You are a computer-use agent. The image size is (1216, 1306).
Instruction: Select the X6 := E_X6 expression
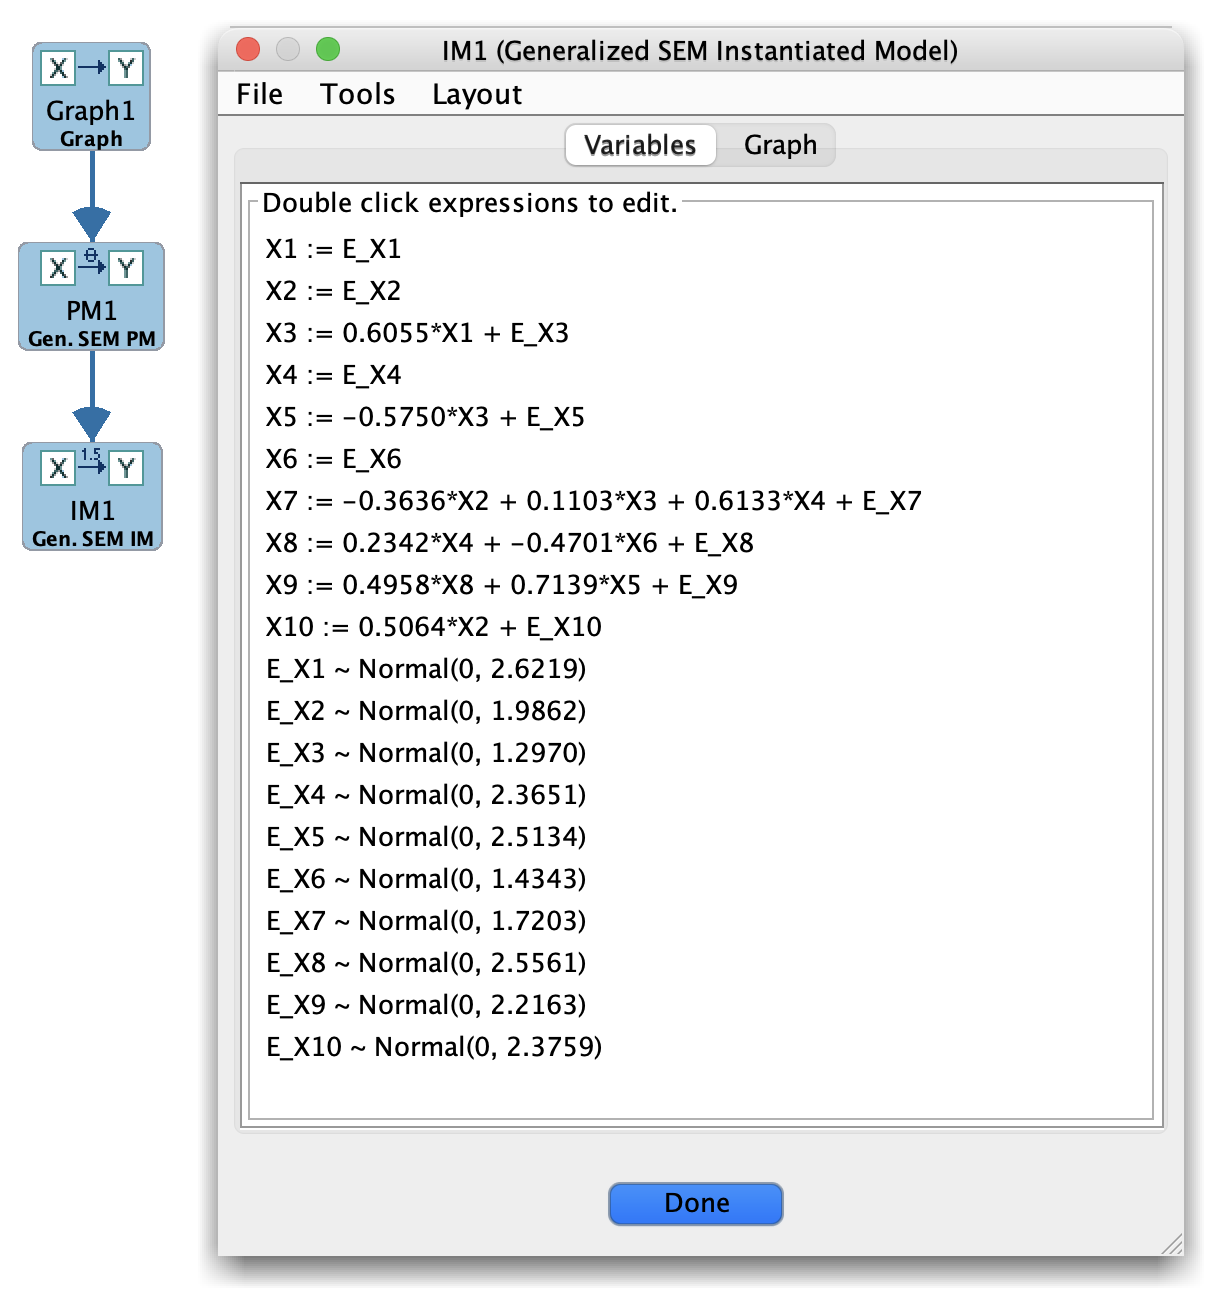tap(333, 459)
